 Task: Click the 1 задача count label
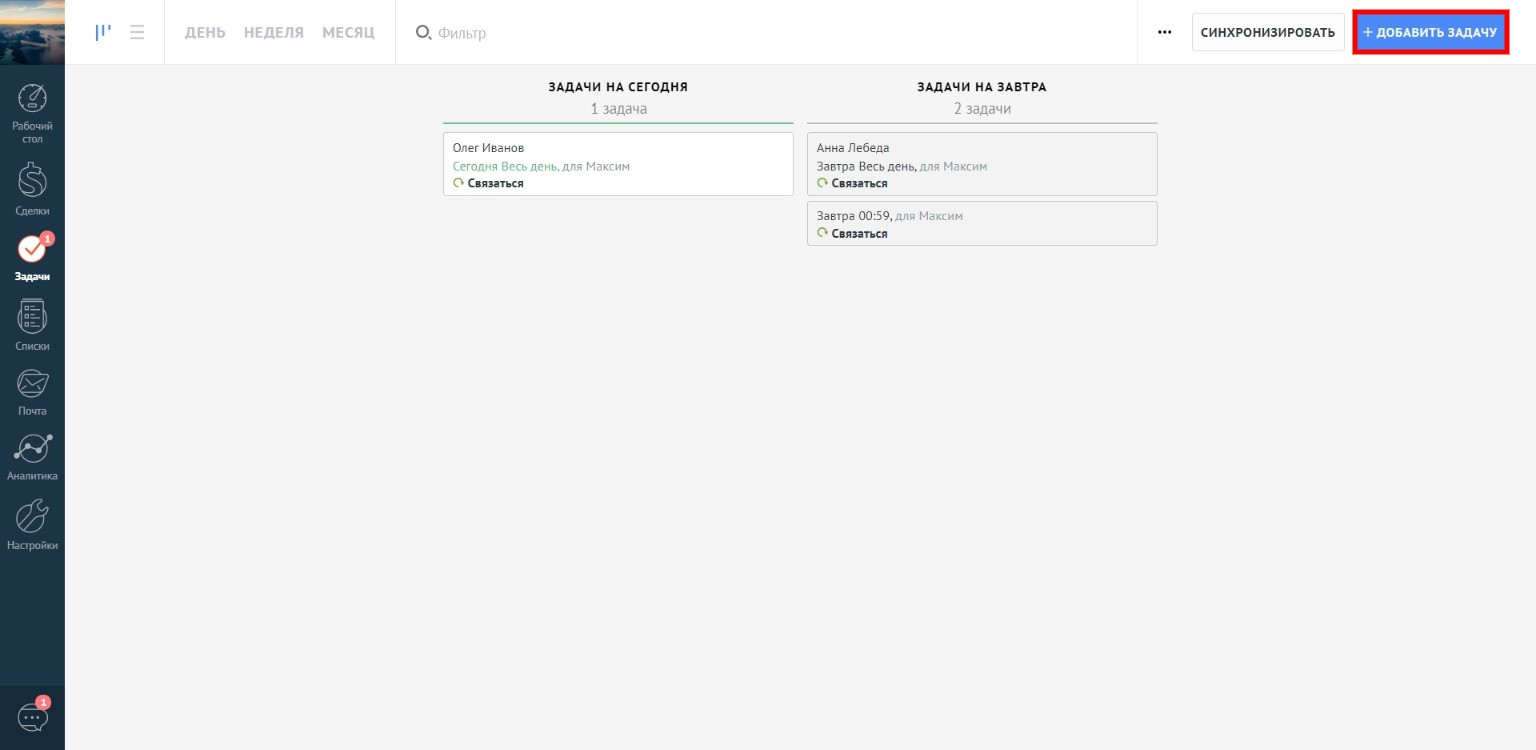[x=618, y=108]
